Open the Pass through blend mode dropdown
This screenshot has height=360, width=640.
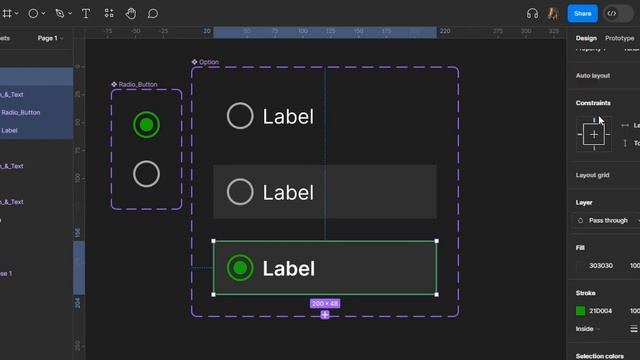point(608,220)
